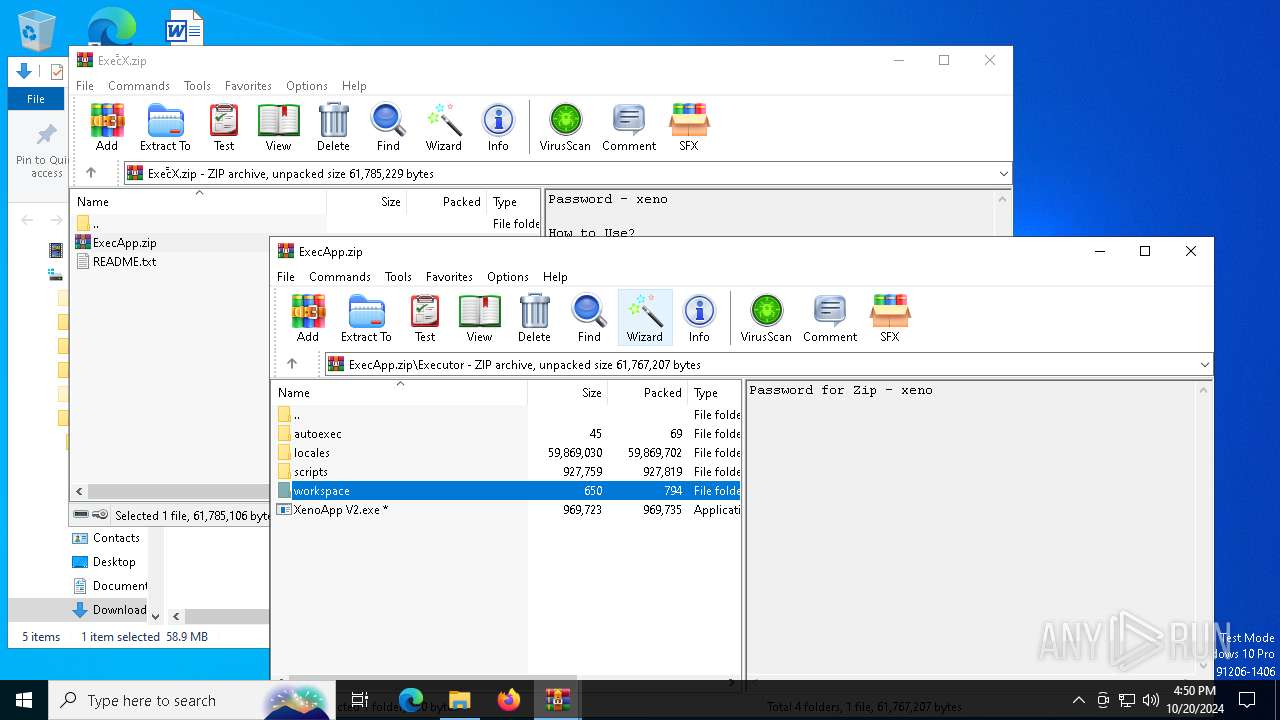Viewport: 1280px width, 720px height.
Task: Click Find icon in ExecApp.zip window
Action: tap(589, 319)
